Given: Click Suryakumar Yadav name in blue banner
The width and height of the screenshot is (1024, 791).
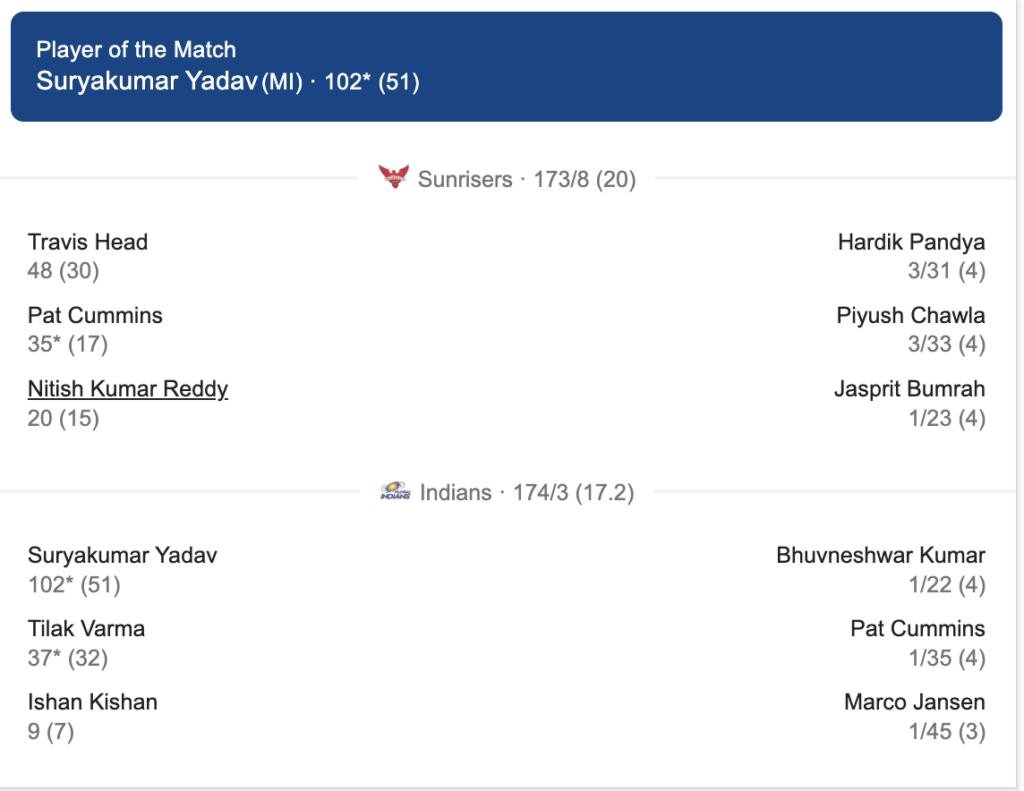Looking at the screenshot, I should (x=147, y=81).
